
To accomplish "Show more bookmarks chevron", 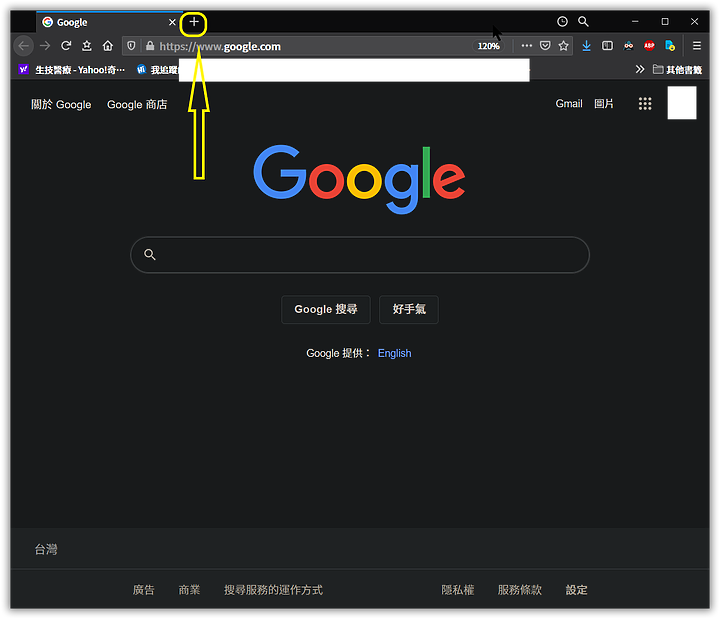I will (640, 69).
